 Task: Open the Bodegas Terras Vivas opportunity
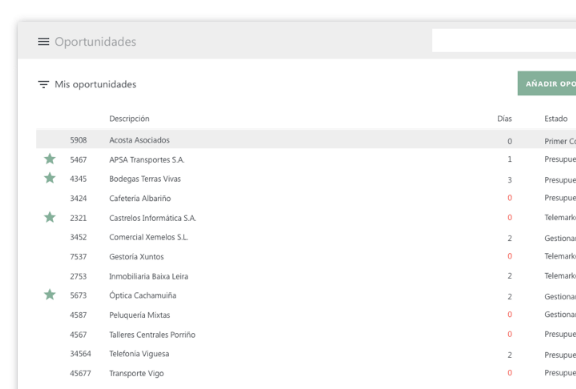[145, 179]
